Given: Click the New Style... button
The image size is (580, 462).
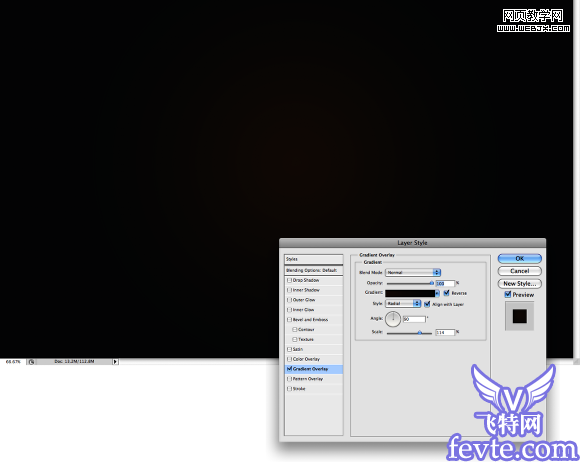Looking at the screenshot, I should [x=519, y=284].
